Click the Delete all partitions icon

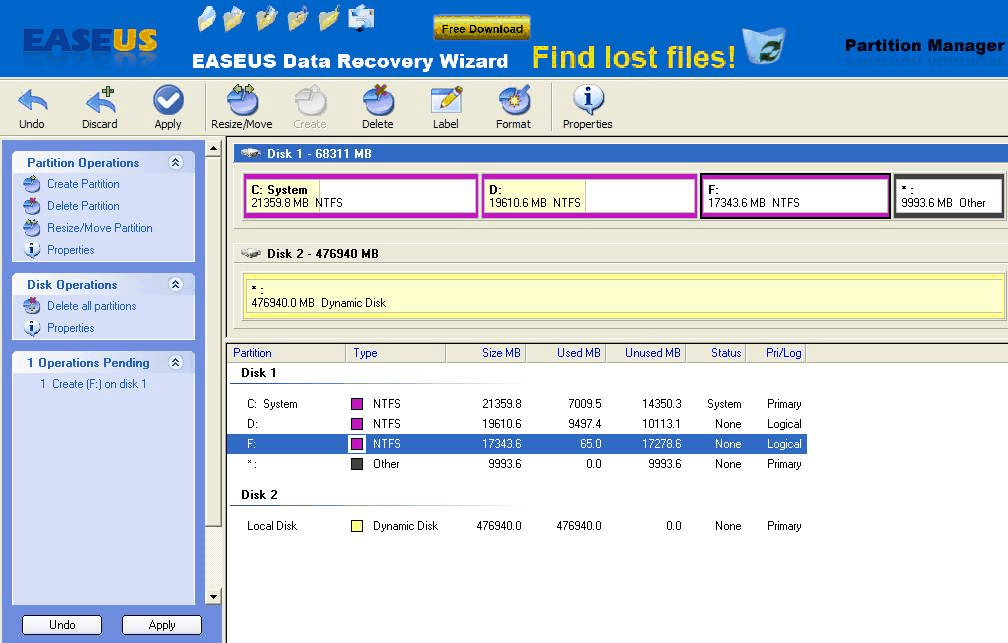pos(32,306)
